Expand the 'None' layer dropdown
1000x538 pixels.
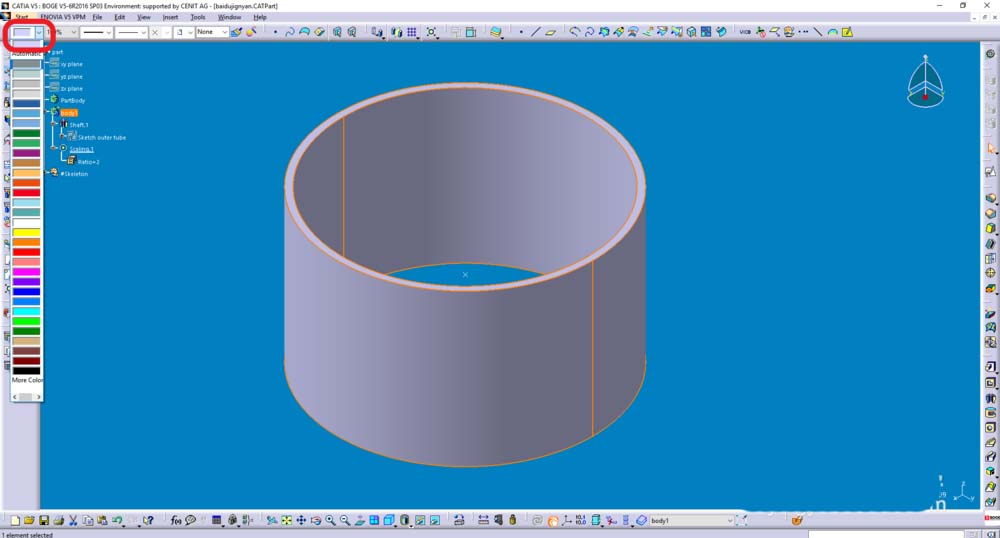[x=224, y=32]
